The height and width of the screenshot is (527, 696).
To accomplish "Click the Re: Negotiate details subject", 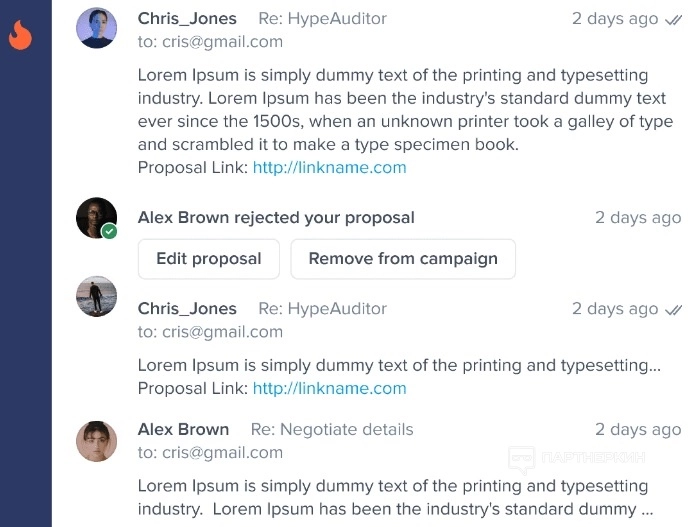I will pyautogui.click(x=331, y=429).
